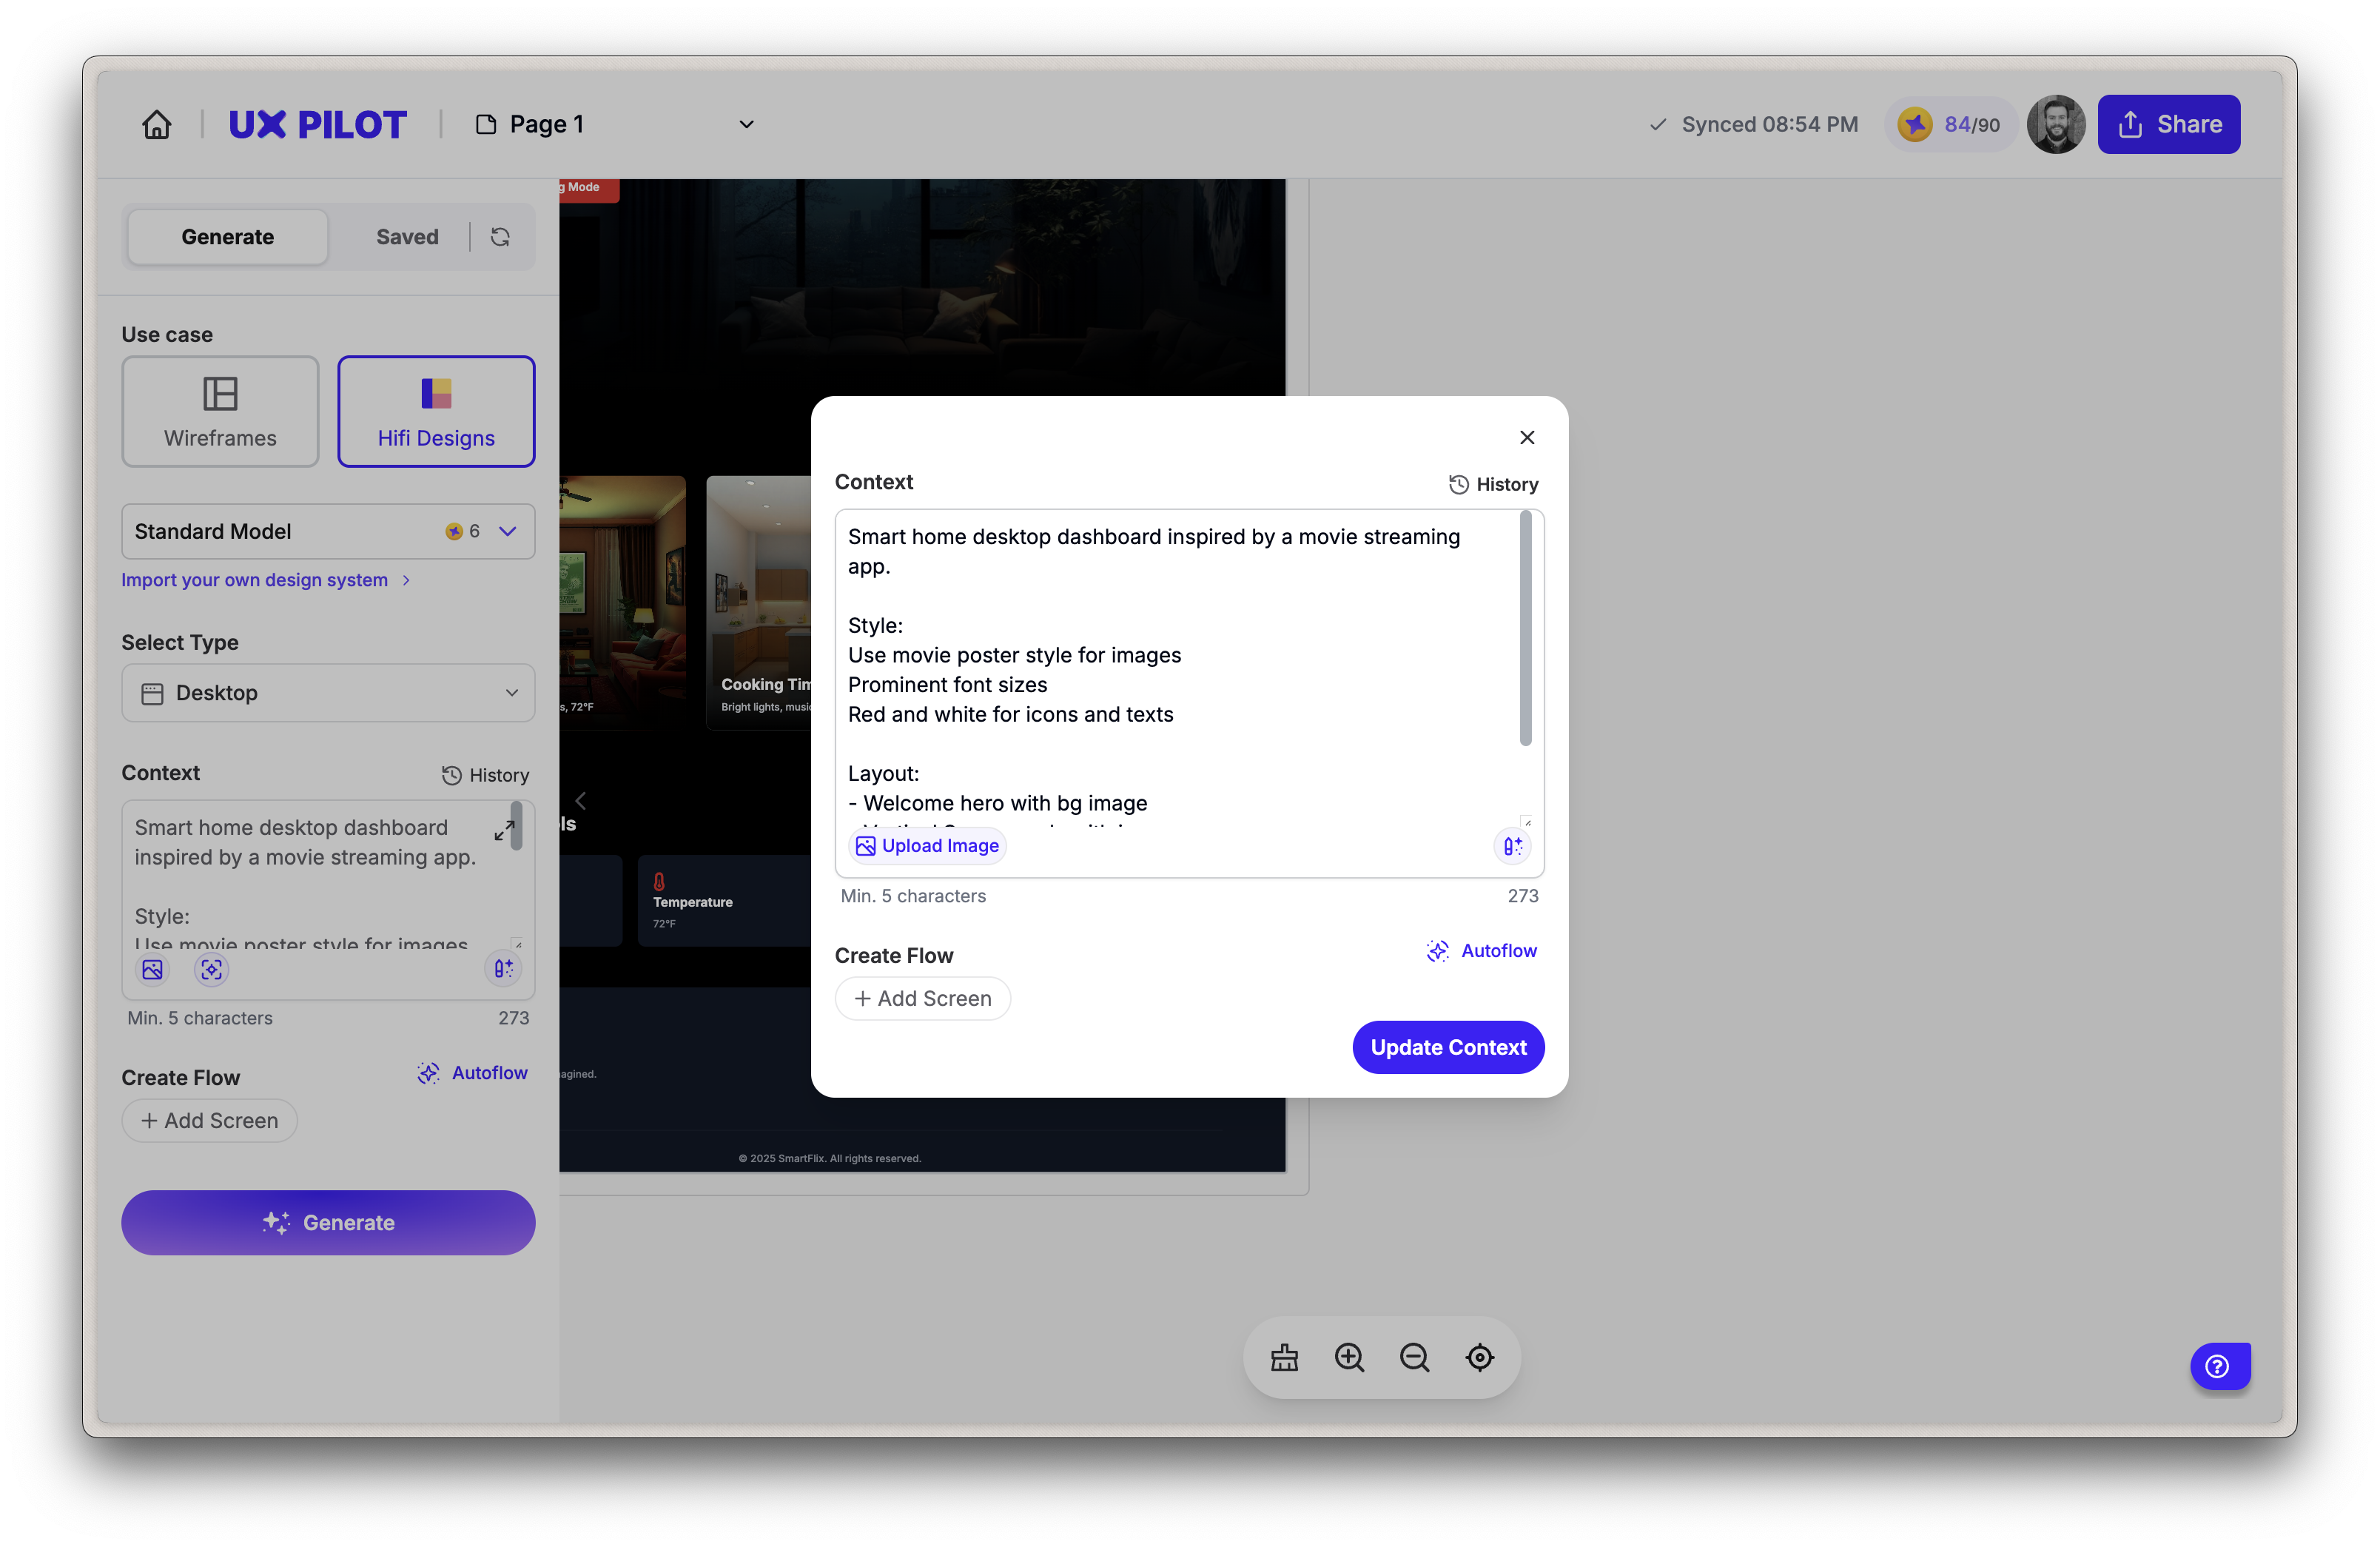Open the Page 1 dropdown chevron
This screenshot has height=1547, width=2380.
coord(746,124)
